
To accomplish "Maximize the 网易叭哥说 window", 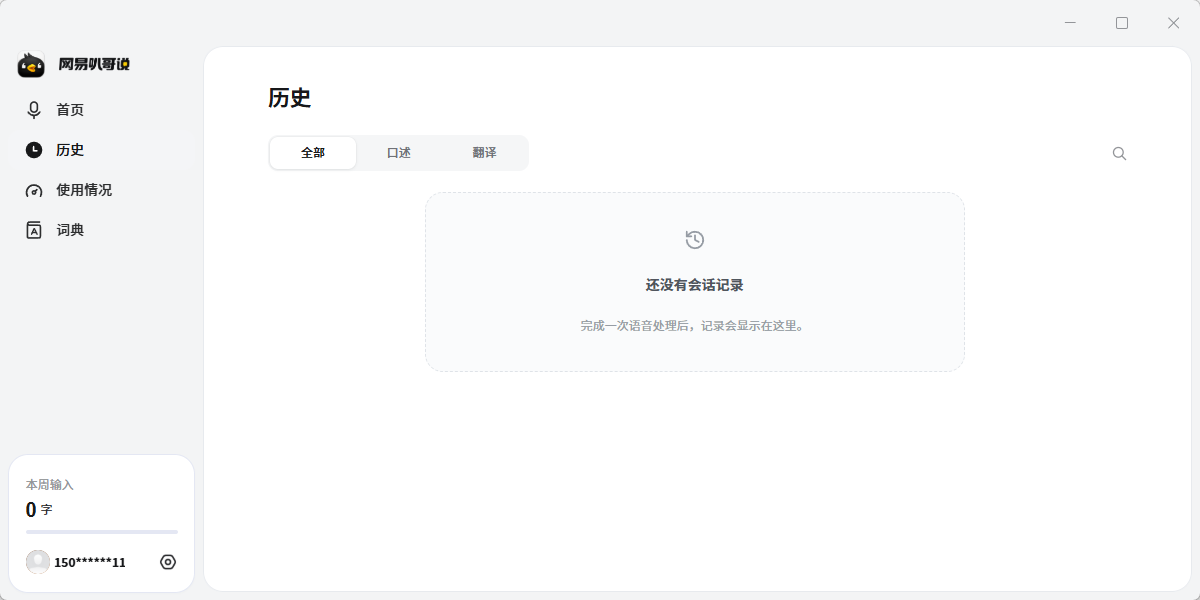I will coord(1122,23).
